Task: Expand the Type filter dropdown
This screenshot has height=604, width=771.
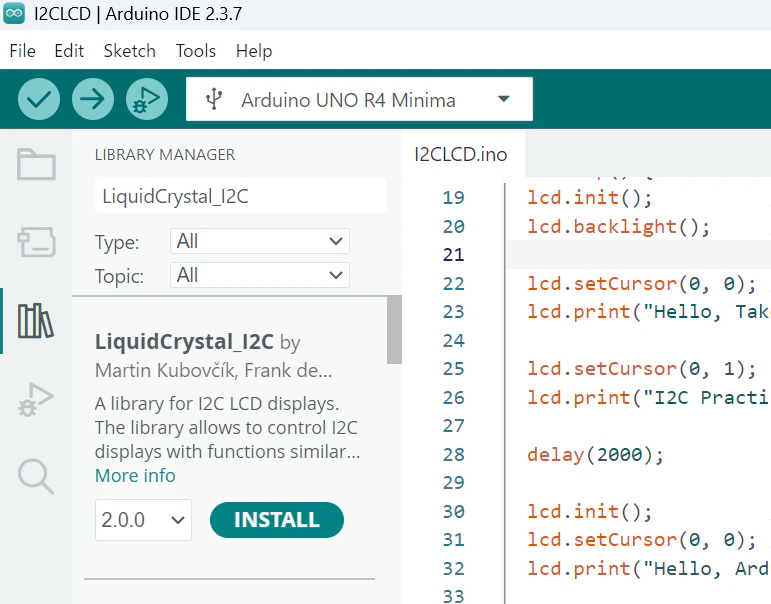Action: tap(260, 241)
